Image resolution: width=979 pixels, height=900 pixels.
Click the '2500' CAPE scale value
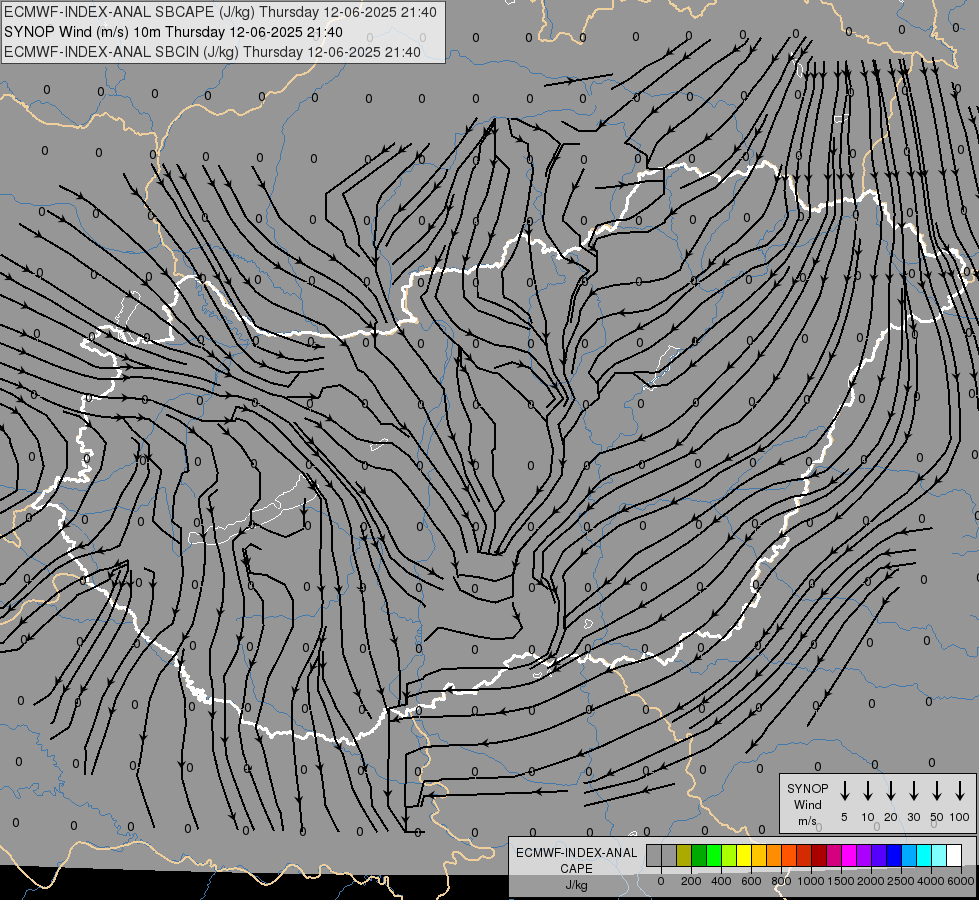[900, 881]
